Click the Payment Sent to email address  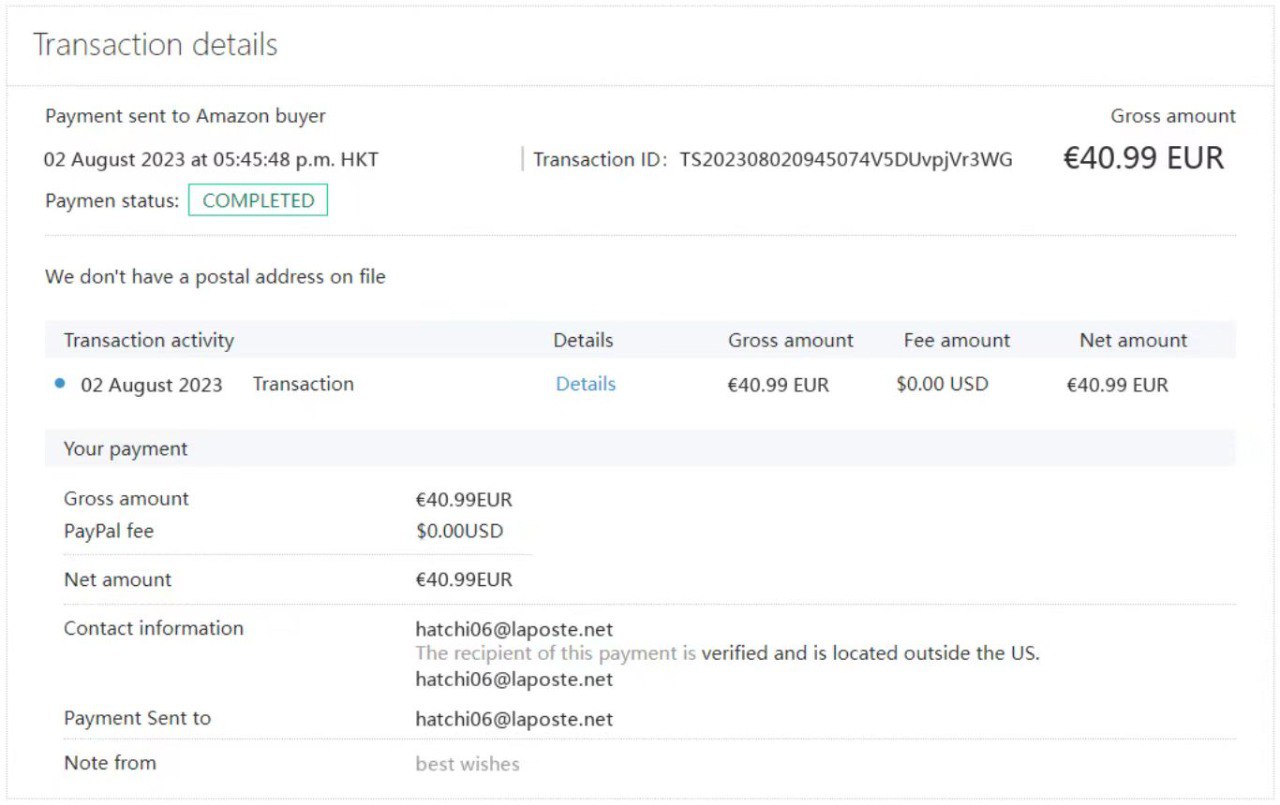click(x=514, y=719)
